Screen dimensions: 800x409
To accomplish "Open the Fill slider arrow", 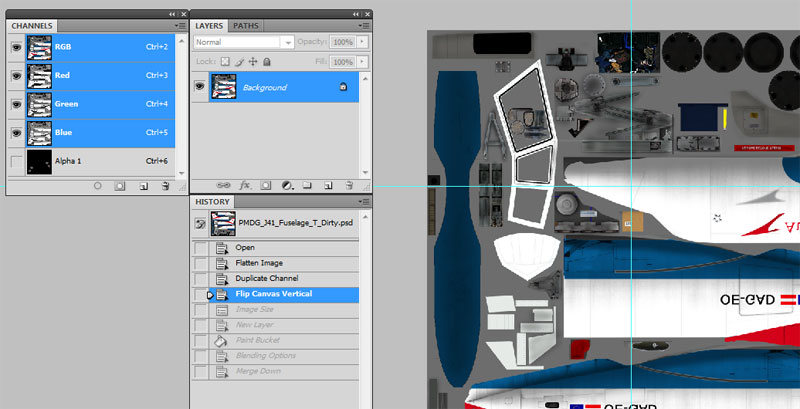I will coord(362,62).
